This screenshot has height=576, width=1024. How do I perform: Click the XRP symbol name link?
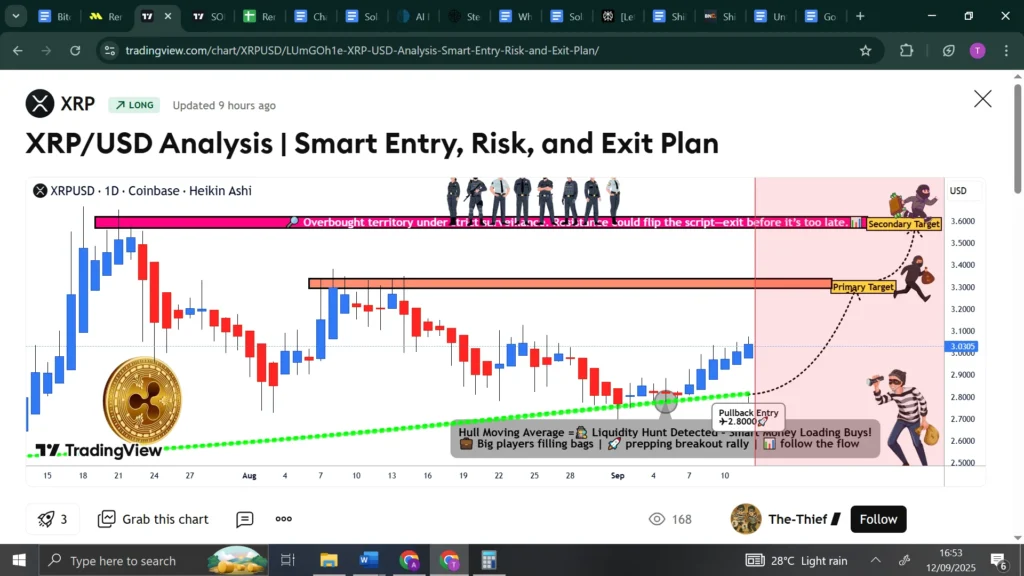pos(78,104)
